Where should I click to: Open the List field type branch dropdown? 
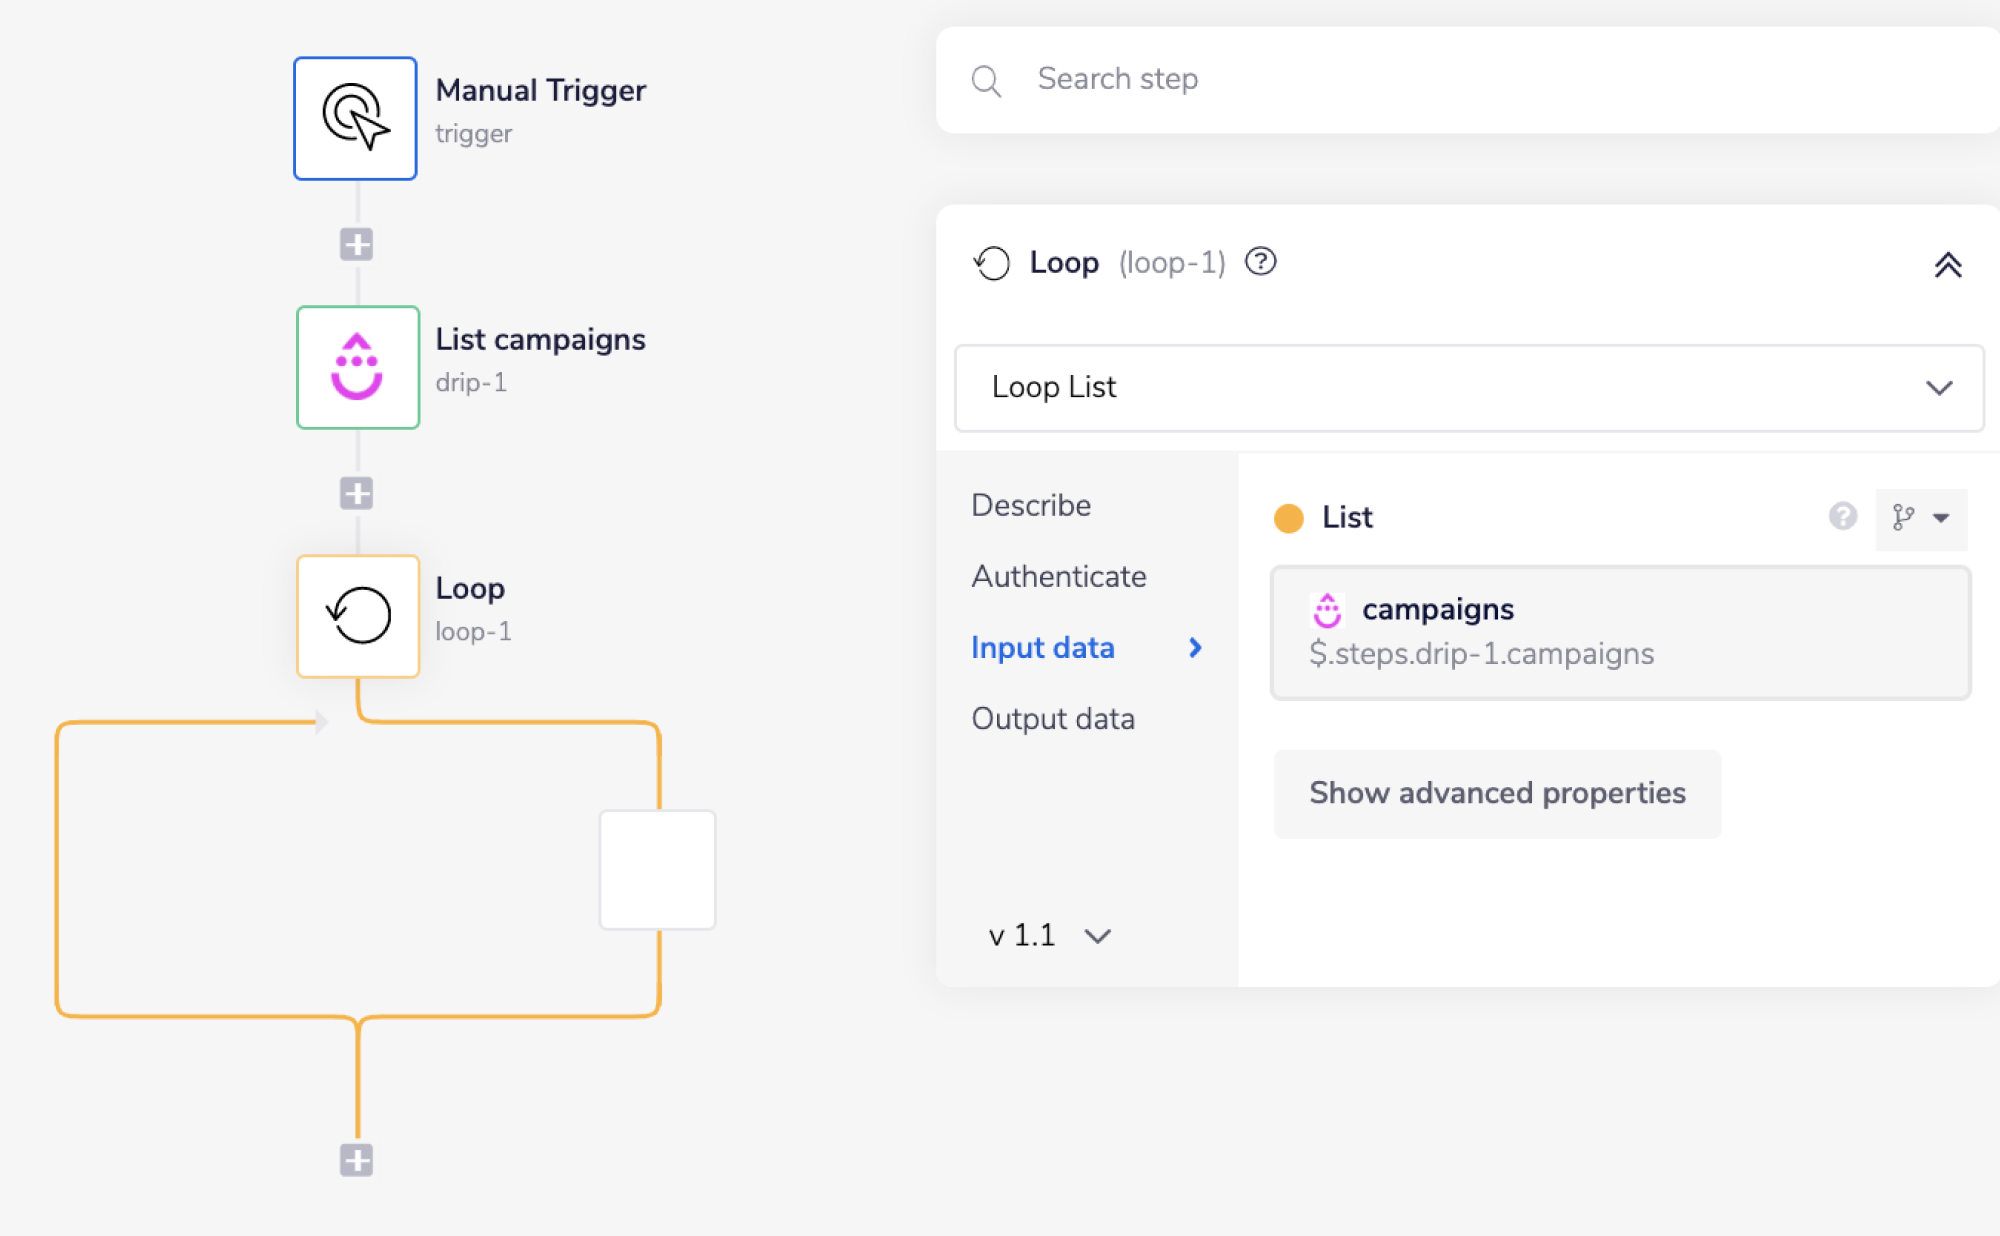coord(1920,518)
